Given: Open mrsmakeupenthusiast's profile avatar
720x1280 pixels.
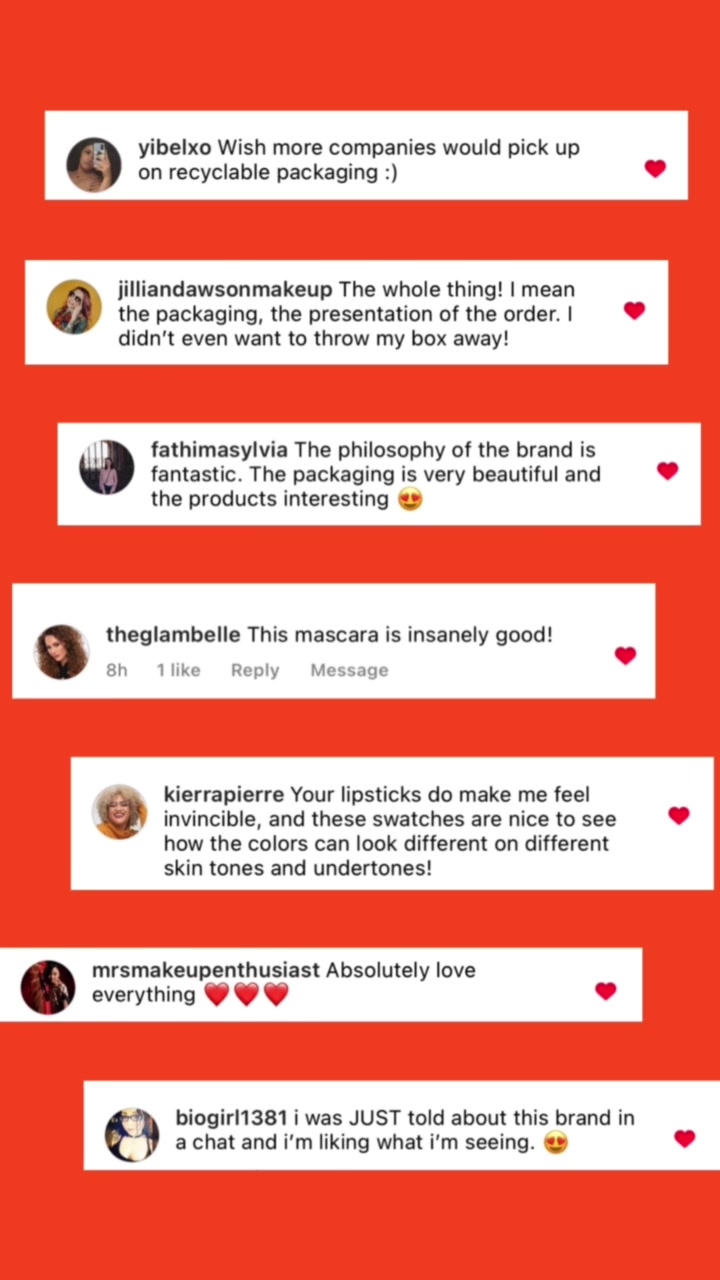Looking at the screenshot, I should point(48,987).
